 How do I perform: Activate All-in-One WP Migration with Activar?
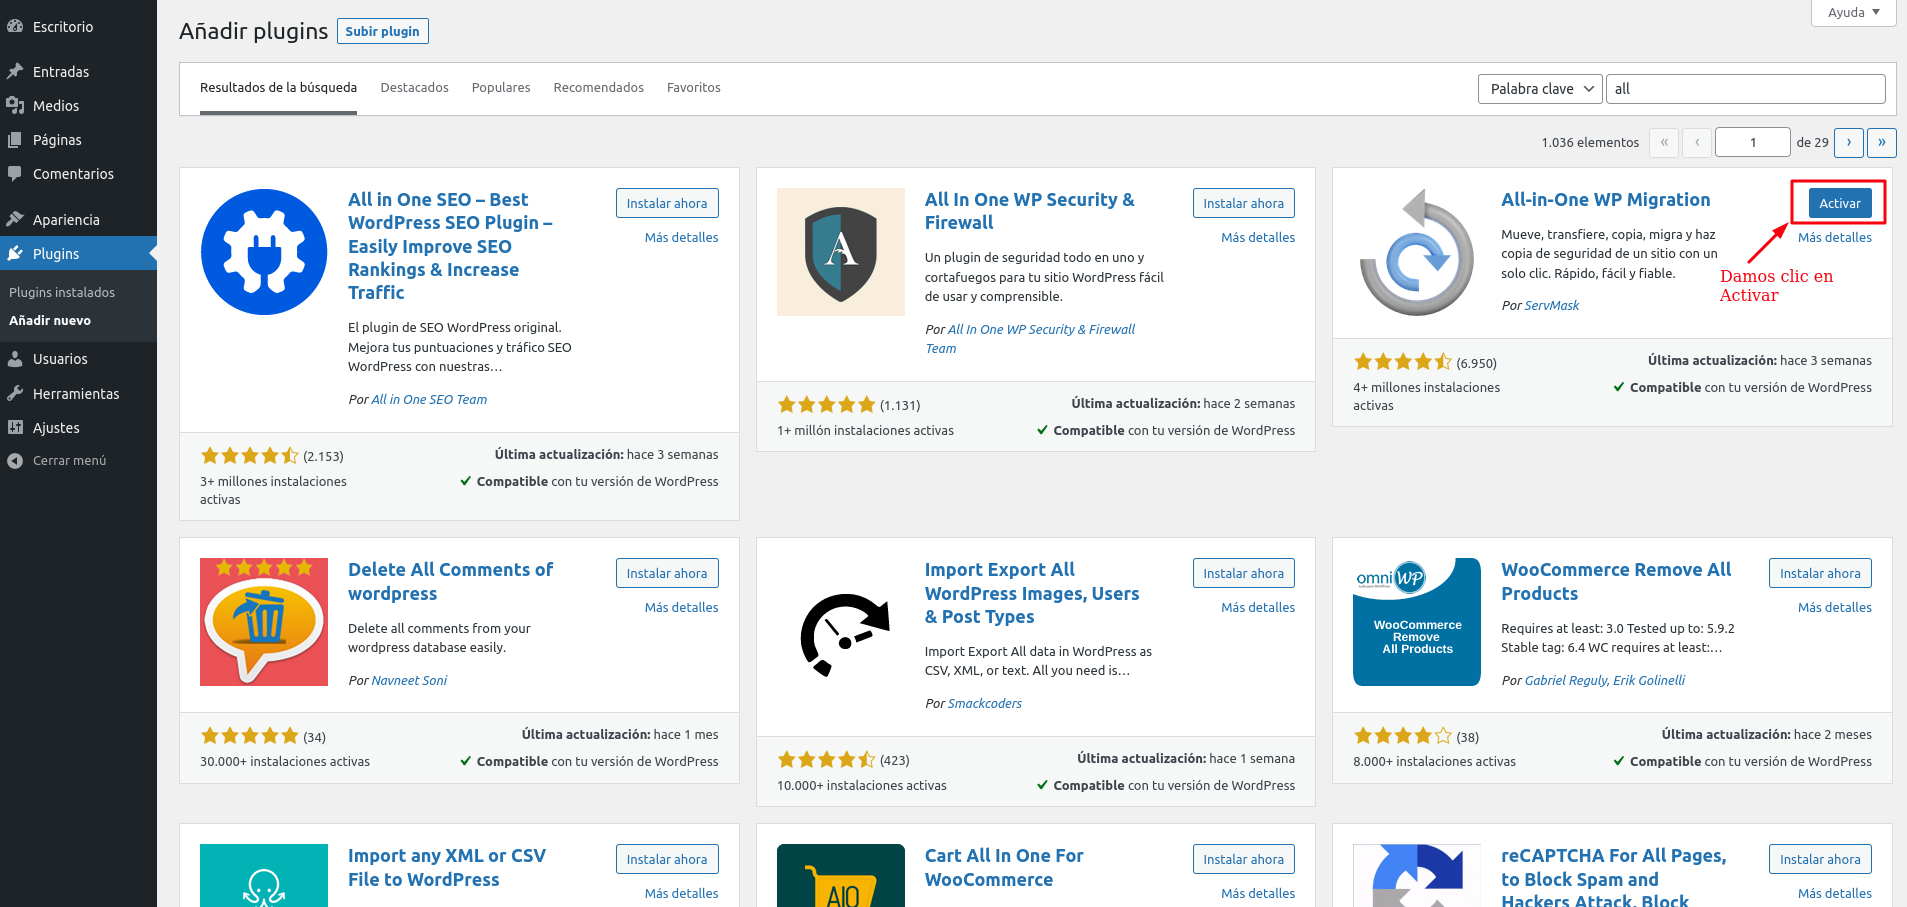click(1839, 203)
